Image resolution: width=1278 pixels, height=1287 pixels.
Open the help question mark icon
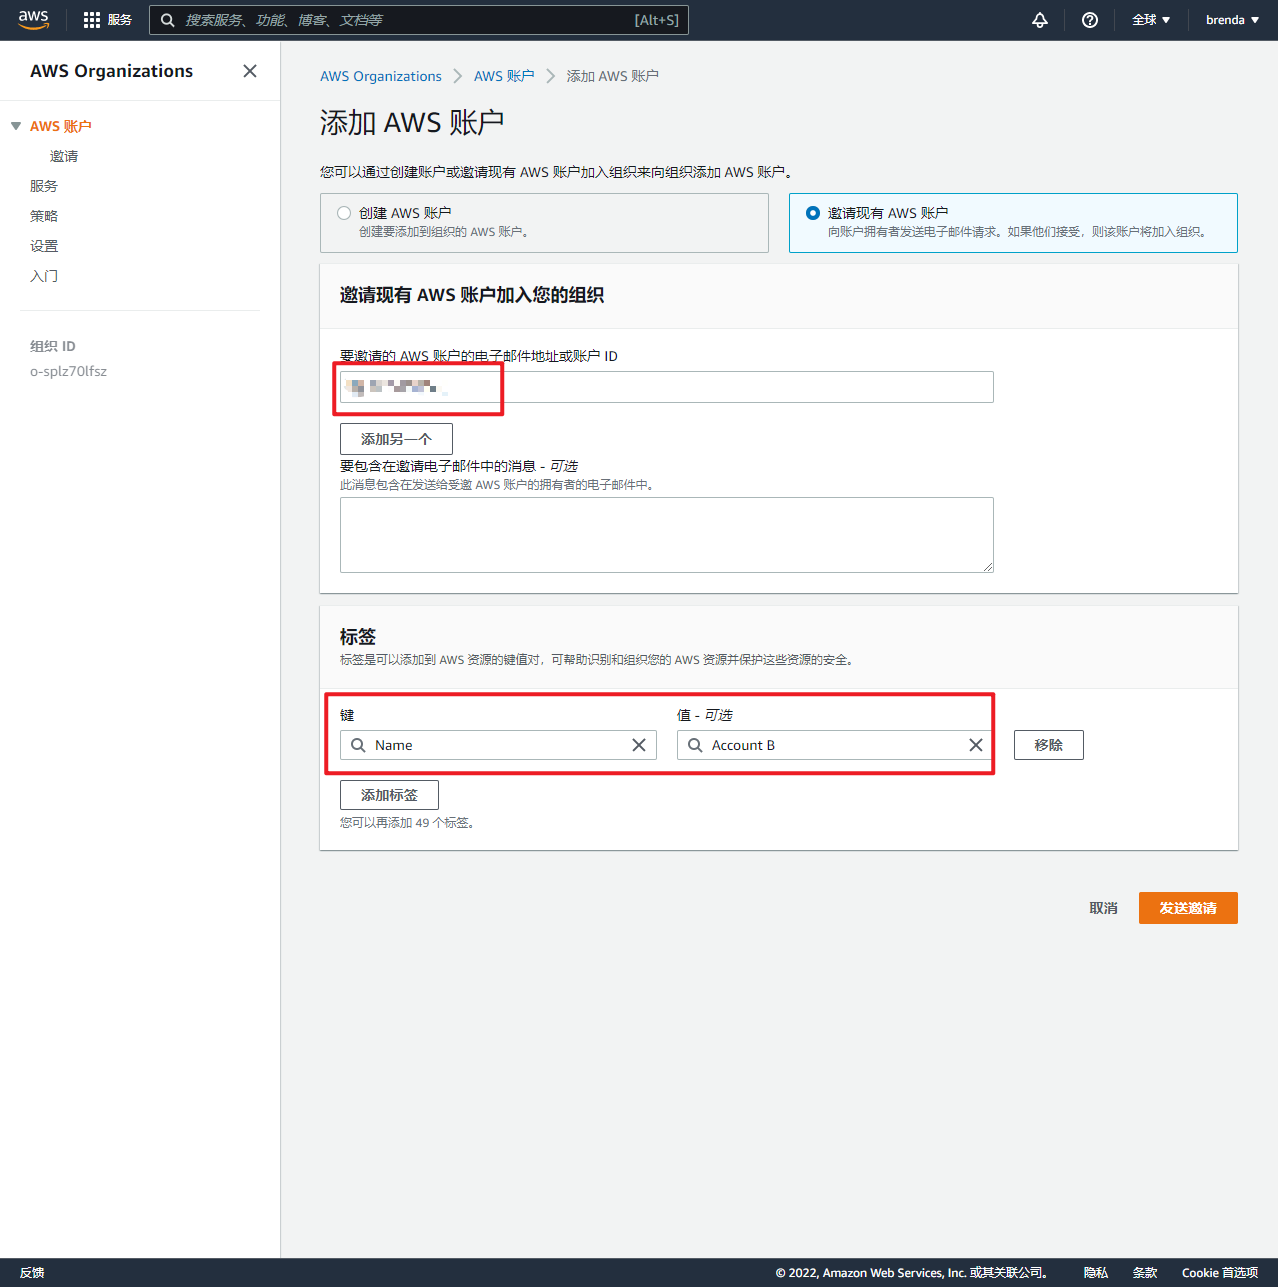[1090, 20]
